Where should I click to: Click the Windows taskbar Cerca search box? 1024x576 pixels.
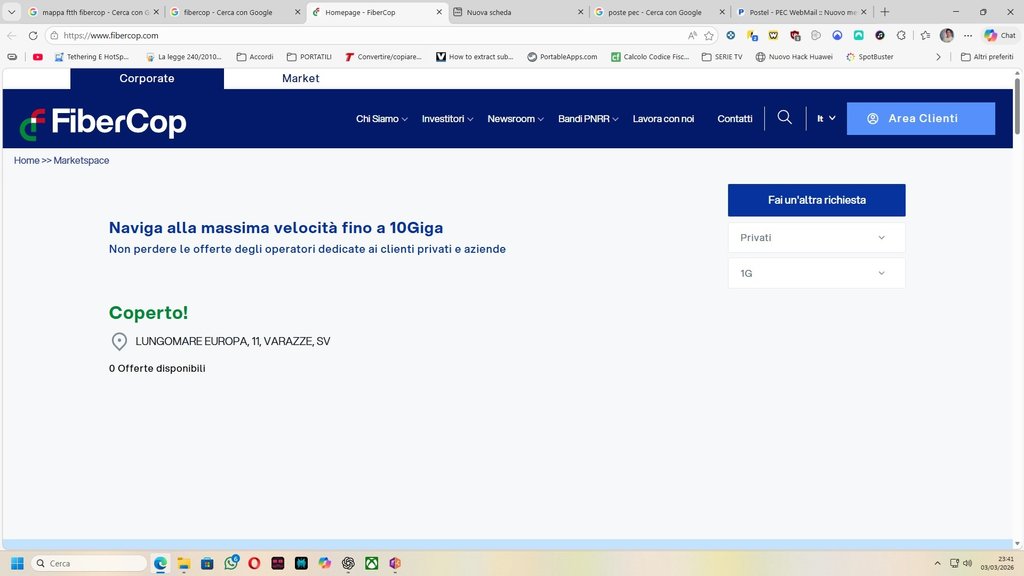tap(89, 563)
